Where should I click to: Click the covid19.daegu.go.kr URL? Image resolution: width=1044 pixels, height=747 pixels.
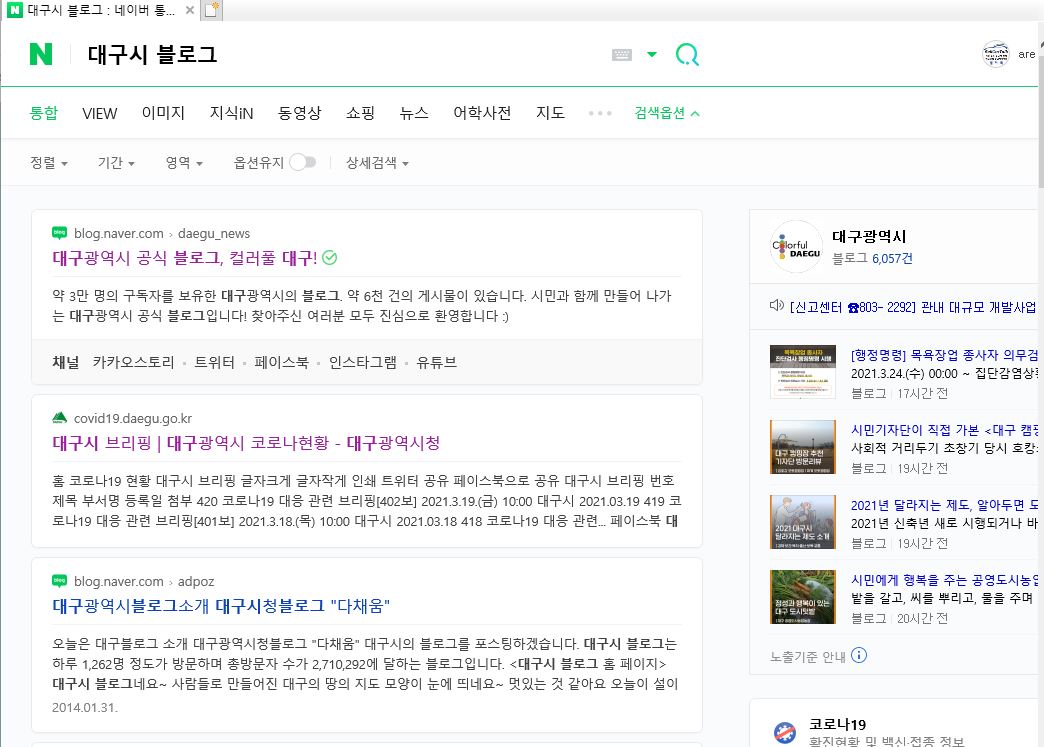[x=133, y=418]
